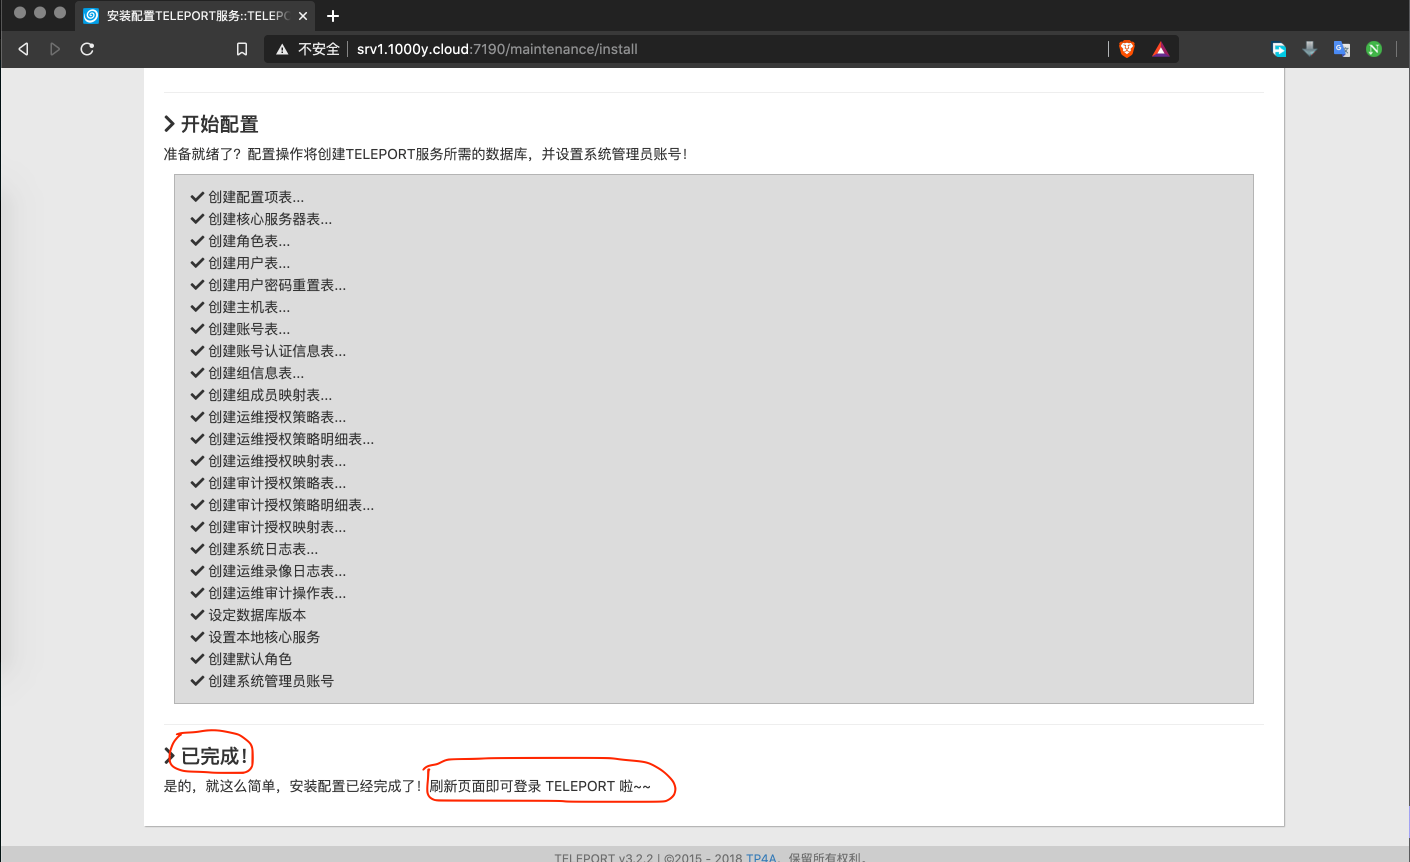
Task: Go back to the previous page
Action: click(x=24, y=49)
